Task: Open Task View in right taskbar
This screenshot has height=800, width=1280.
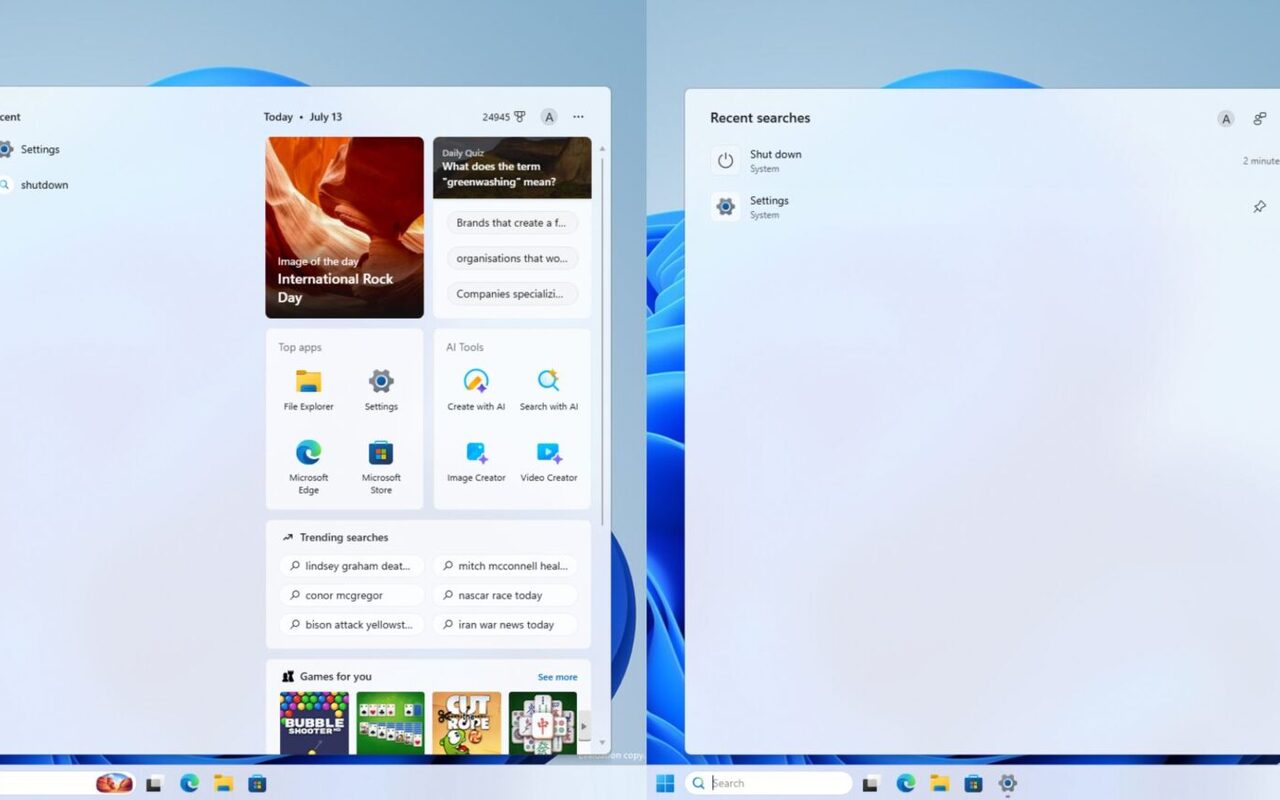Action: [x=872, y=783]
